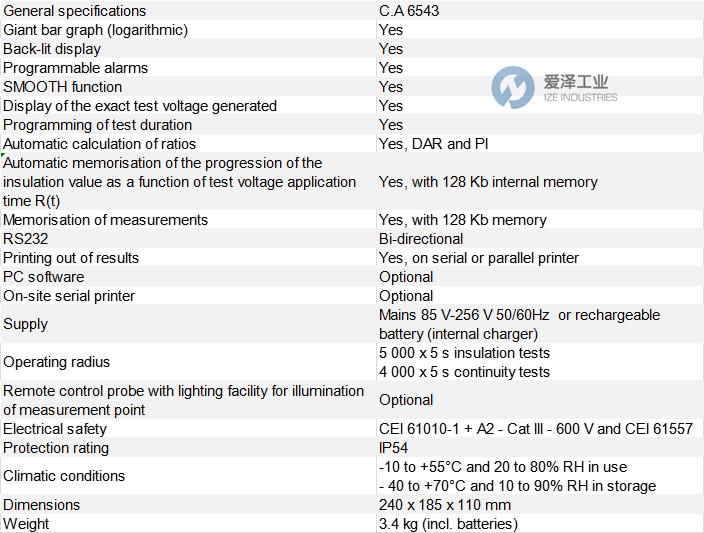The height and width of the screenshot is (533, 704).
Task: Click the IP54 protection rating value
Action: coord(394,448)
